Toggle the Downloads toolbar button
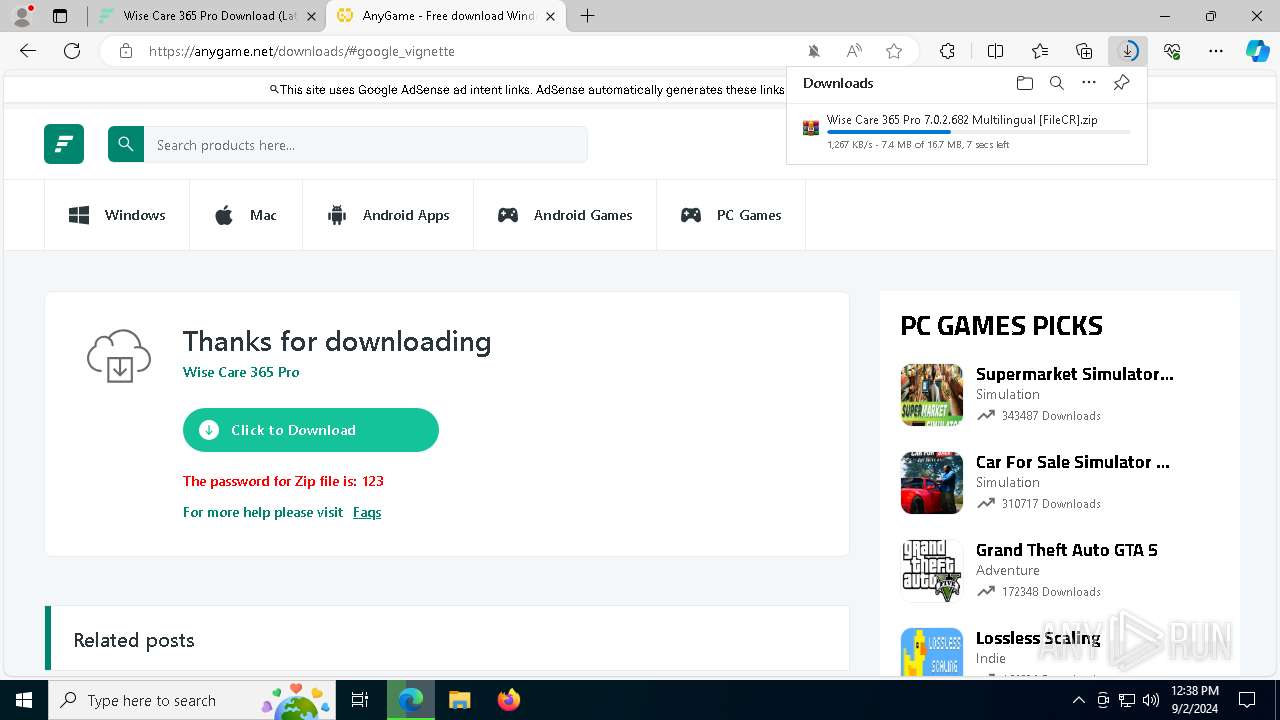 click(x=1128, y=51)
